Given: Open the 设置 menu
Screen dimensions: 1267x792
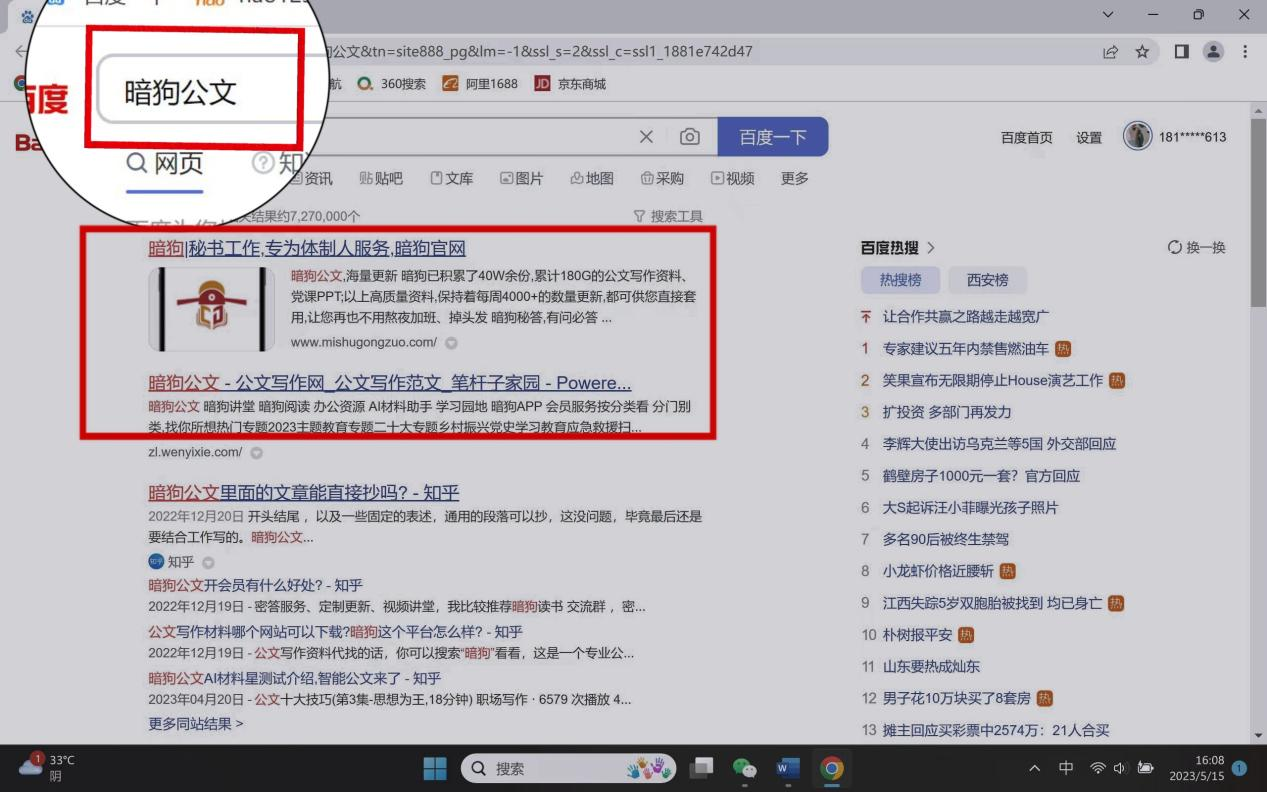Looking at the screenshot, I should pos(1089,138).
